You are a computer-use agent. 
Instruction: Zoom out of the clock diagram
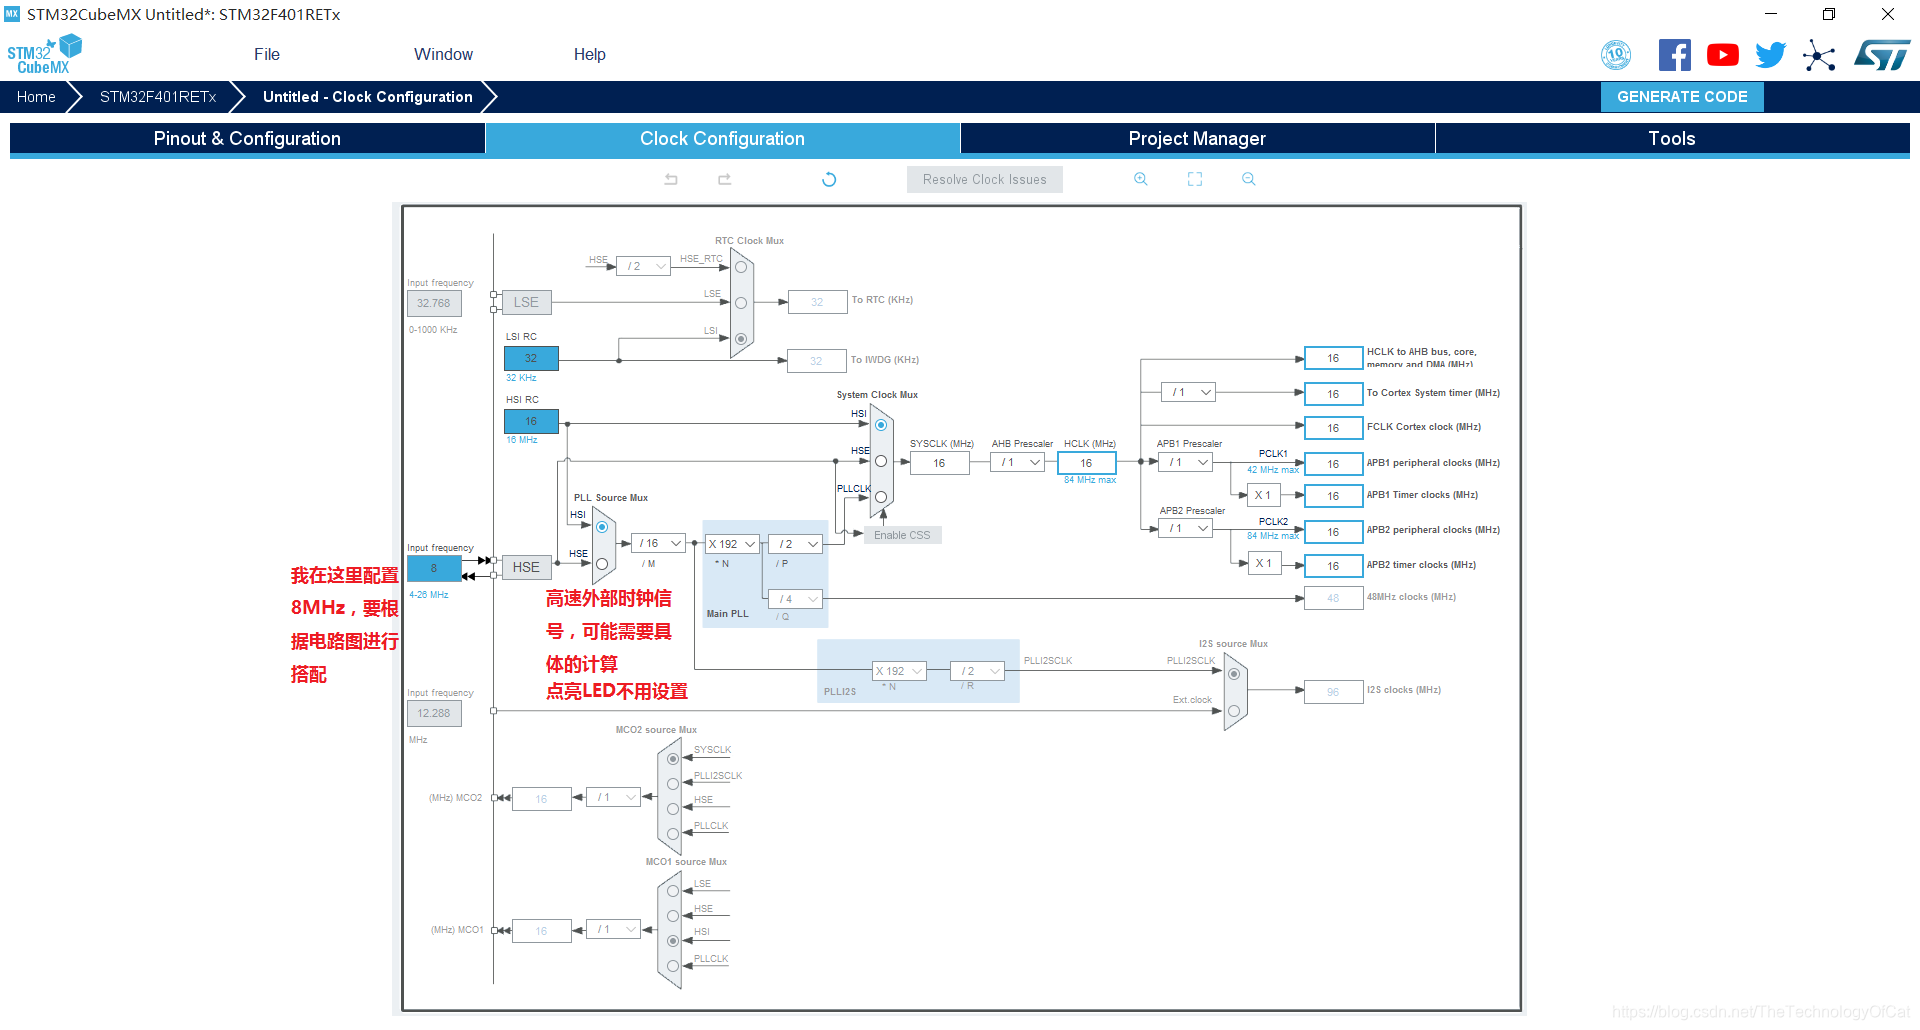point(1248,179)
